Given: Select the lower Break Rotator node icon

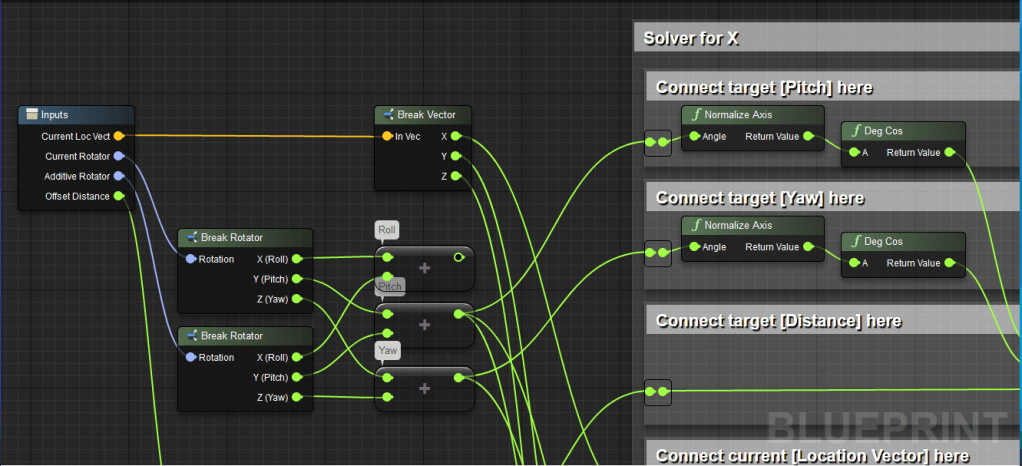Looking at the screenshot, I should pyautogui.click(x=190, y=336).
